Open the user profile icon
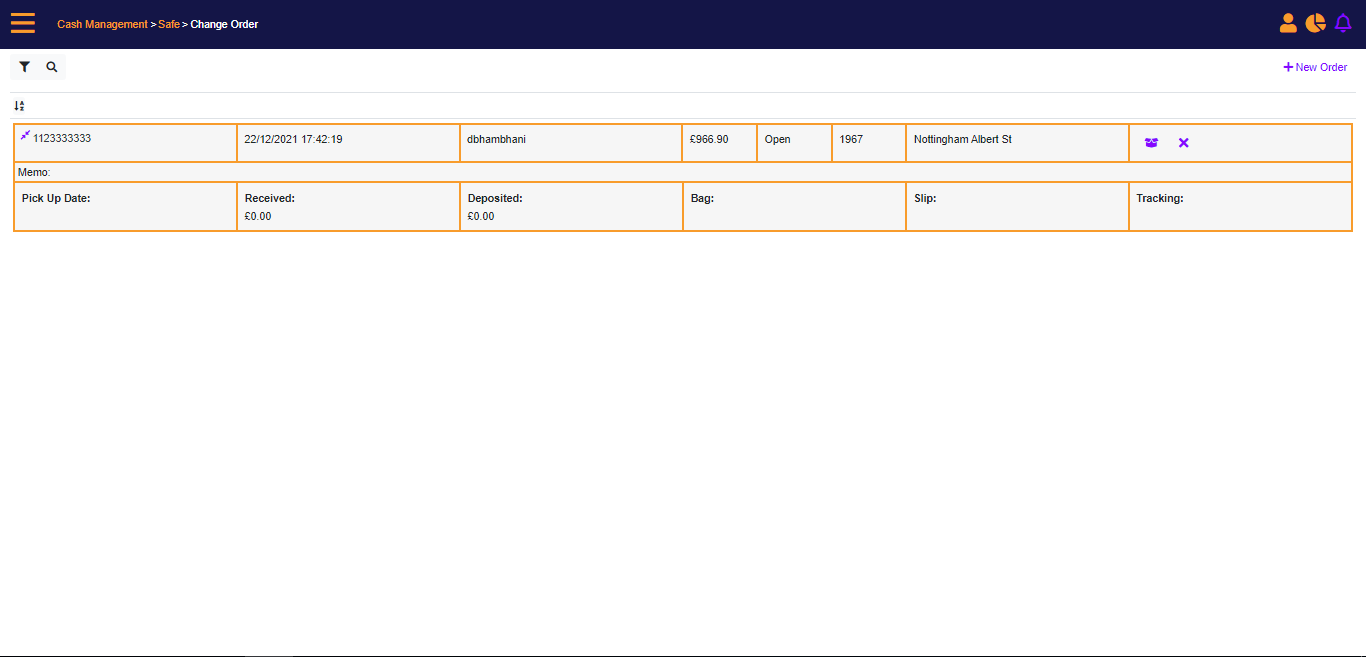Screen dimensions: 1366x657 1288,23
